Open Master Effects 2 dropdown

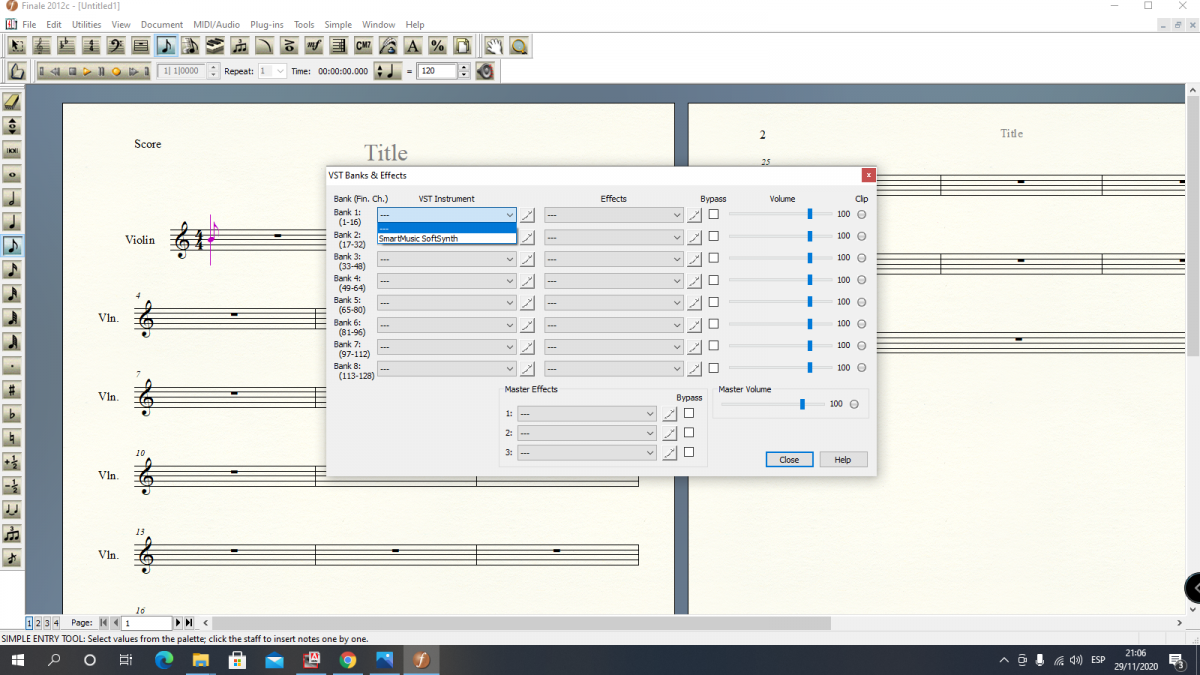[x=587, y=433]
